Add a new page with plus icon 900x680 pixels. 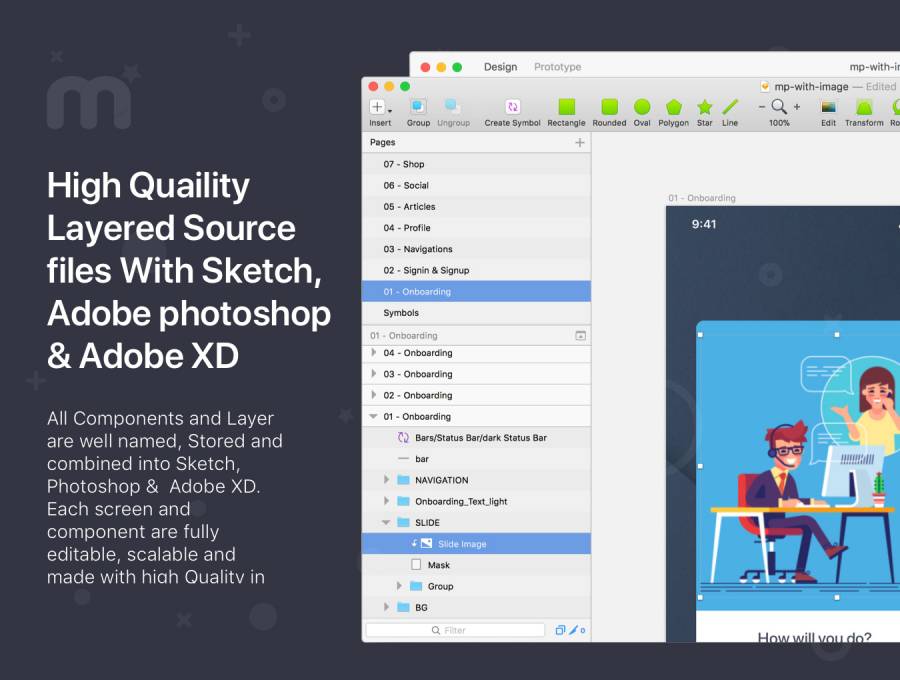(x=579, y=143)
